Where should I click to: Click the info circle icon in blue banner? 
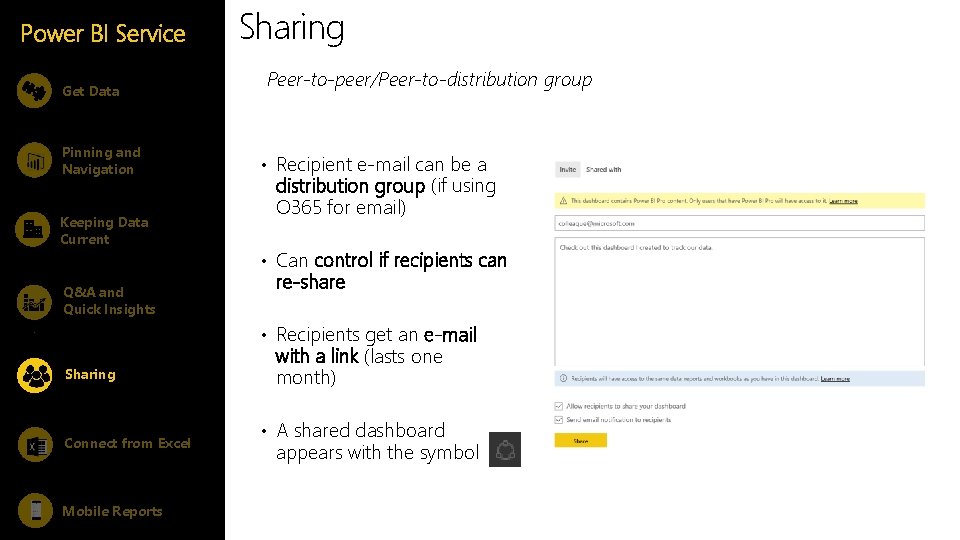coord(563,378)
